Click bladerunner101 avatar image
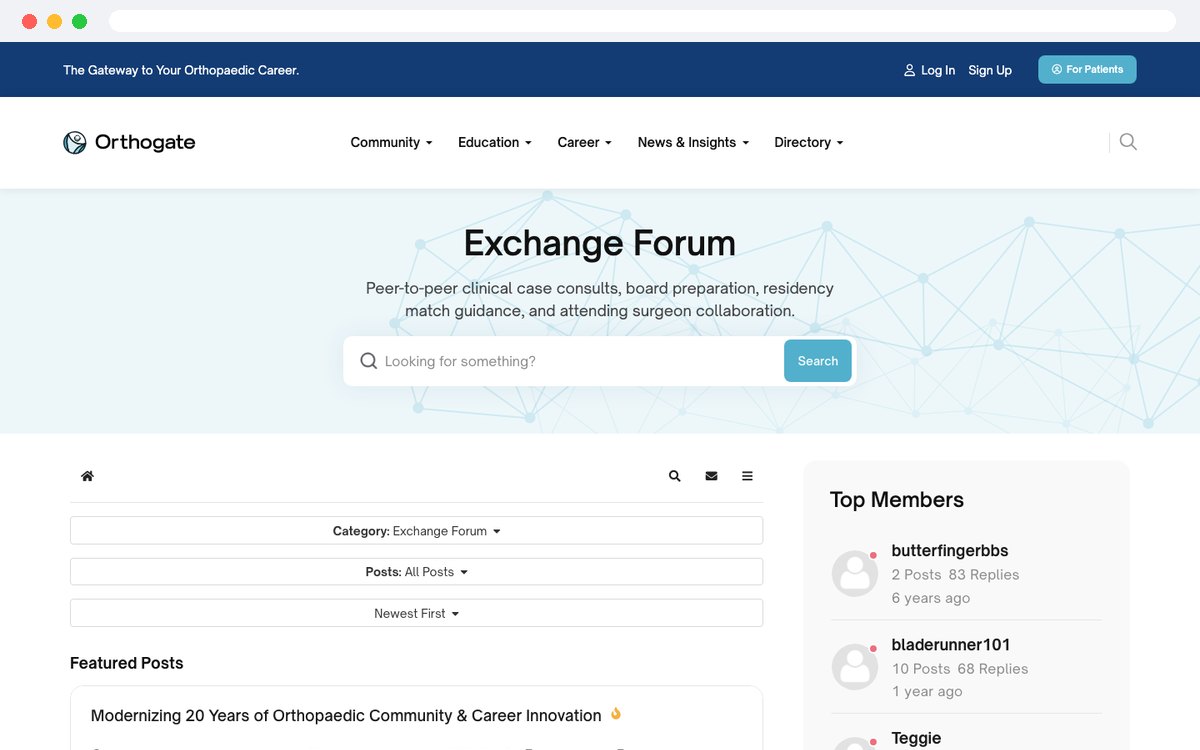Screen dimensions: 1200x750 point(855,668)
